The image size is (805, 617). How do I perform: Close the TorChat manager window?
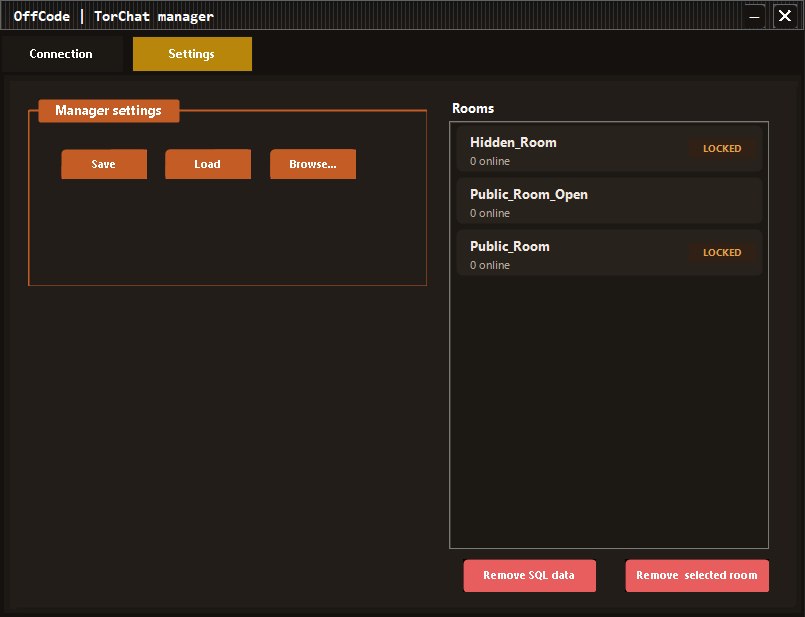(x=785, y=16)
